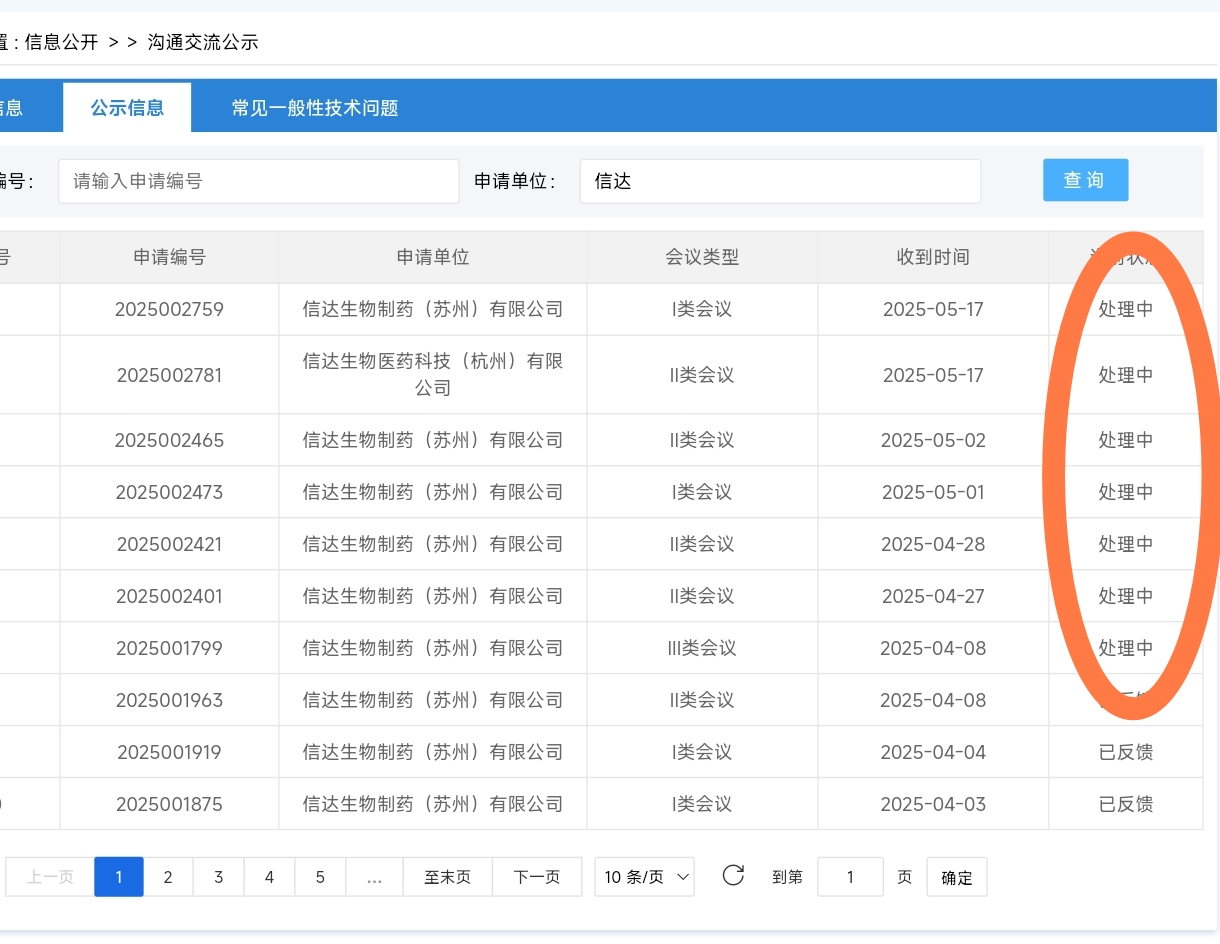Confirm page jump with 确定 button
The image size is (1220, 944).
tap(957, 877)
